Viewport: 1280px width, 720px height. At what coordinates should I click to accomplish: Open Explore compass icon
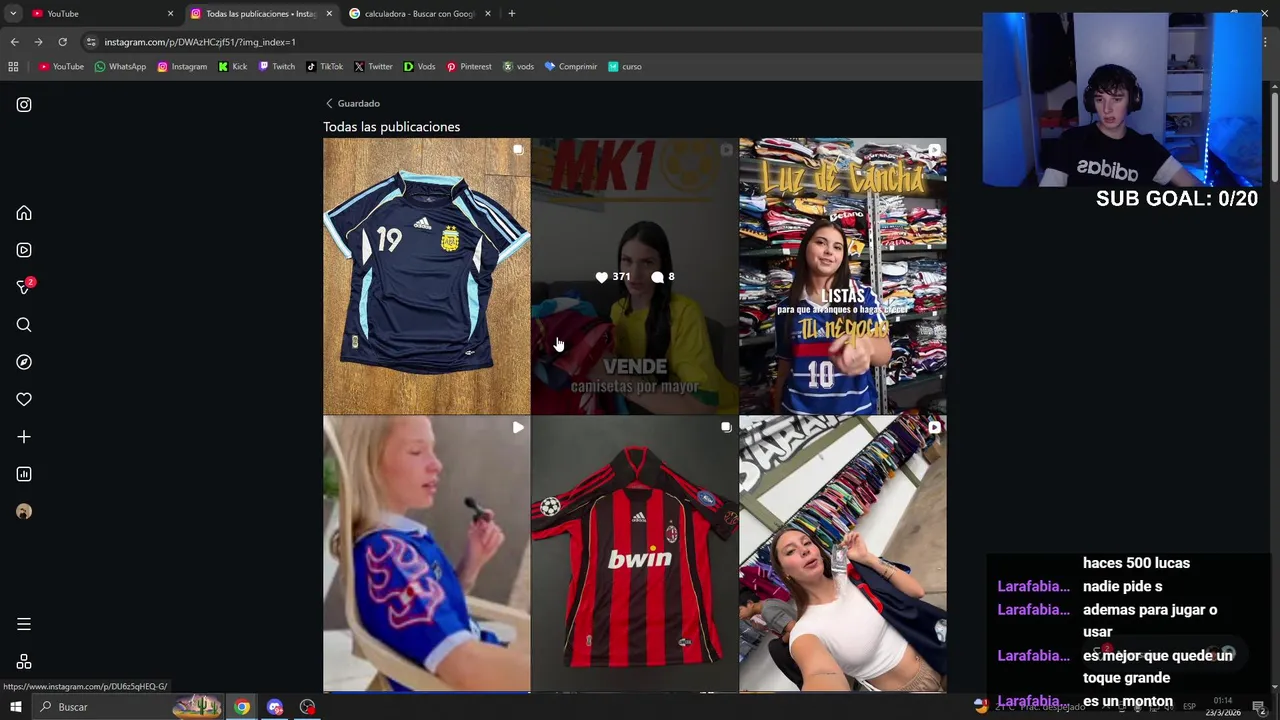pyautogui.click(x=24, y=362)
